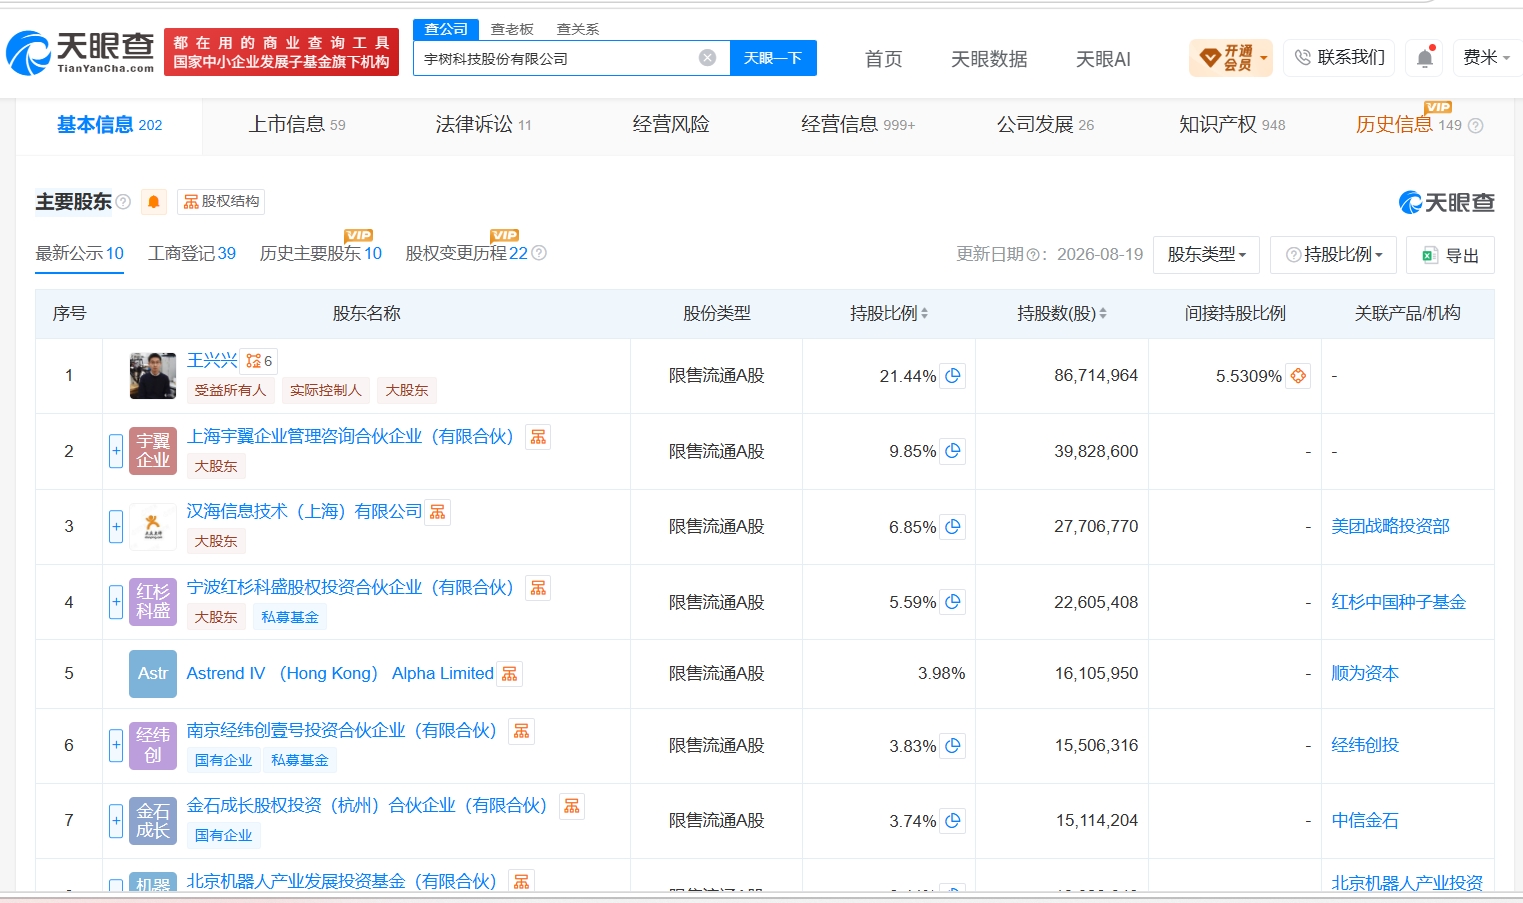
Task: Click the orange alert bell next to 主要股东
Action: pyautogui.click(x=153, y=202)
